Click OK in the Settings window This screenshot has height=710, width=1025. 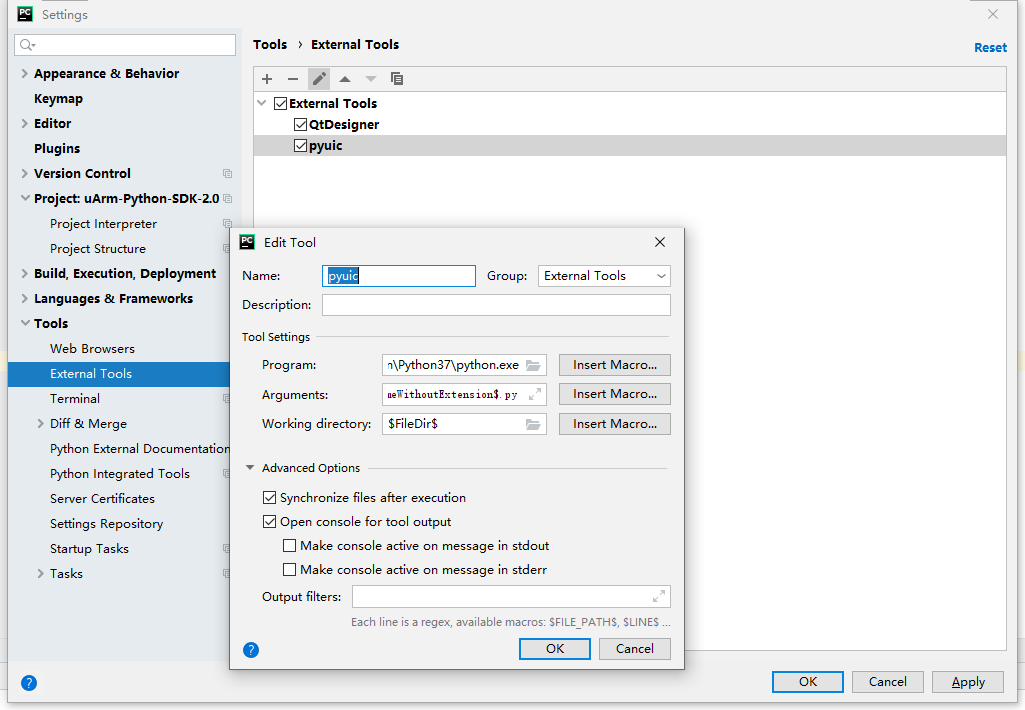pyautogui.click(x=808, y=682)
